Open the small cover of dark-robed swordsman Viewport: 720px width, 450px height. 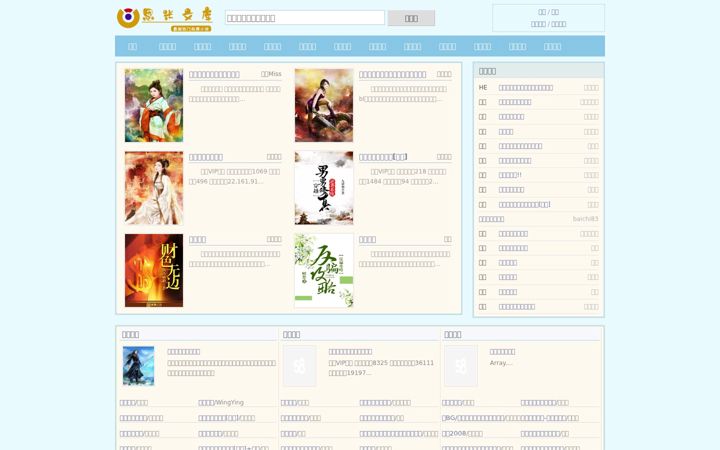pyautogui.click(x=139, y=366)
